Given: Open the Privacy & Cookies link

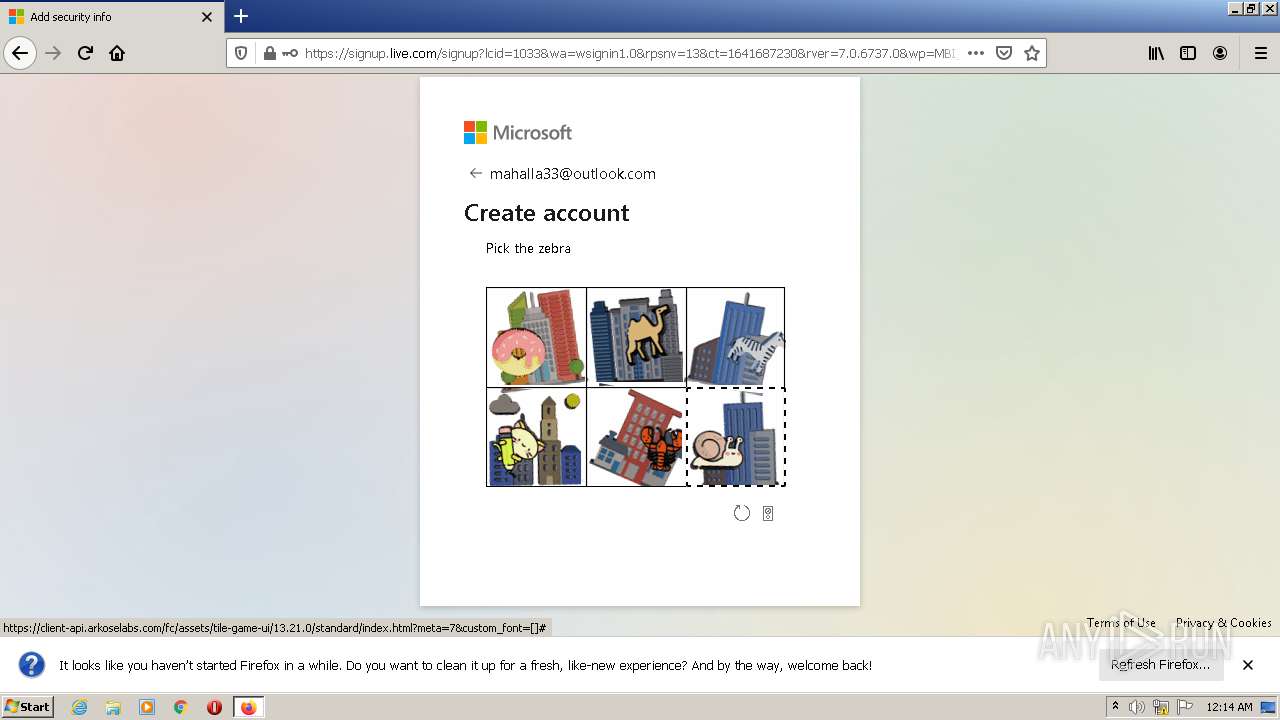Looking at the screenshot, I should (x=1224, y=622).
